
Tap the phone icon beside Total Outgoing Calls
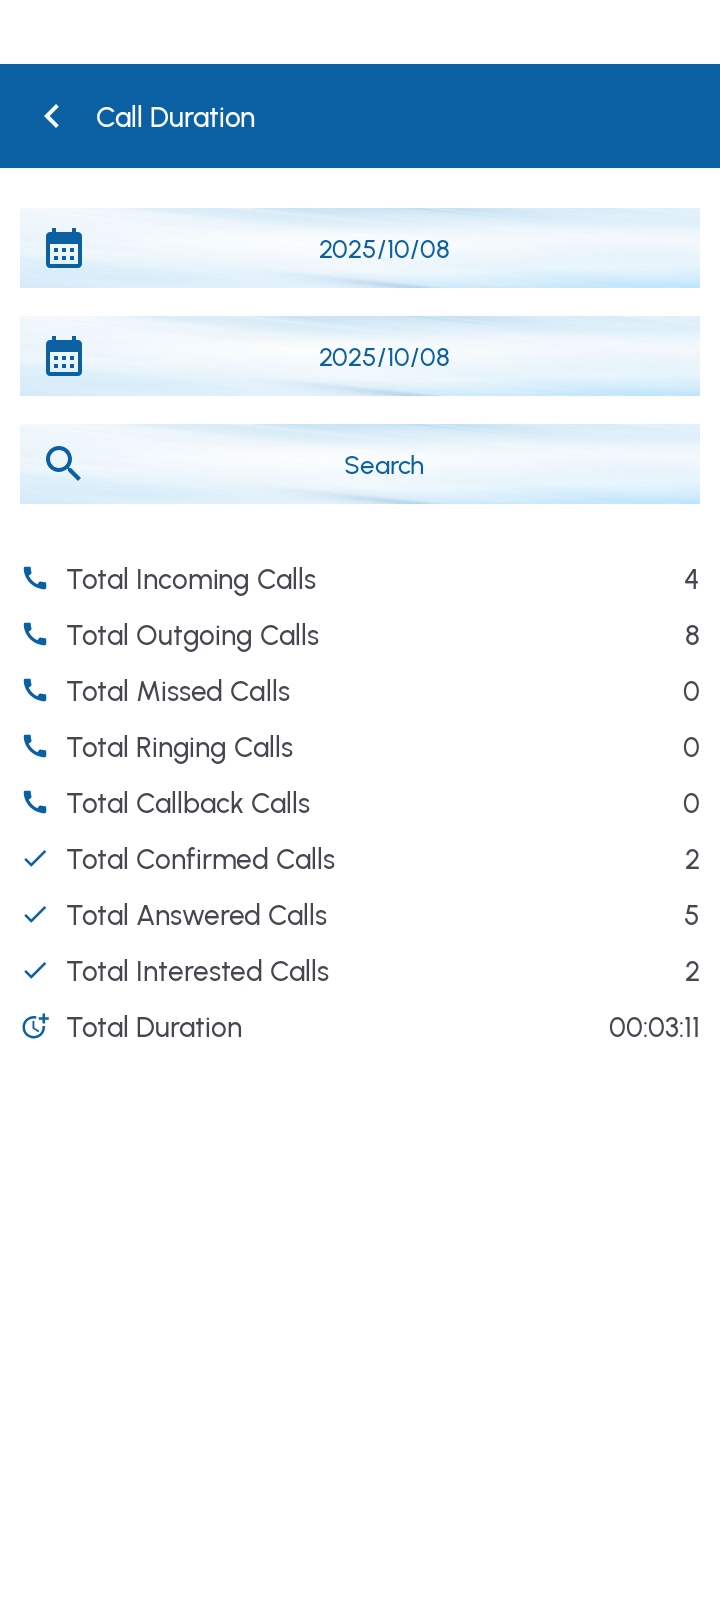point(35,635)
